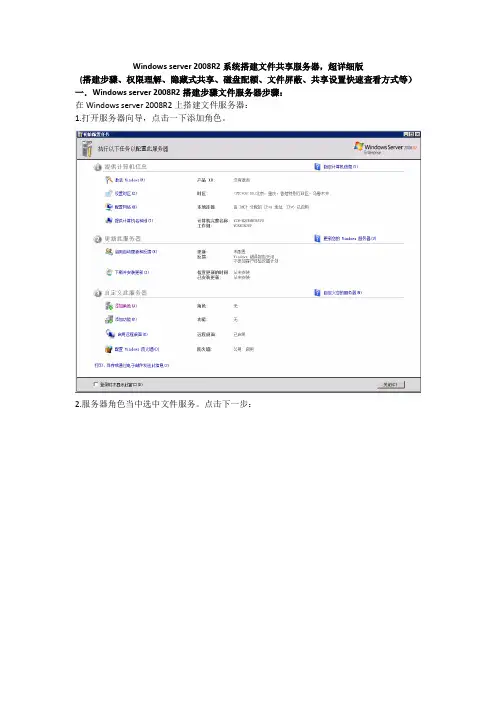
Task: Click the 提供计算机信息 section heading
Action: (125, 167)
